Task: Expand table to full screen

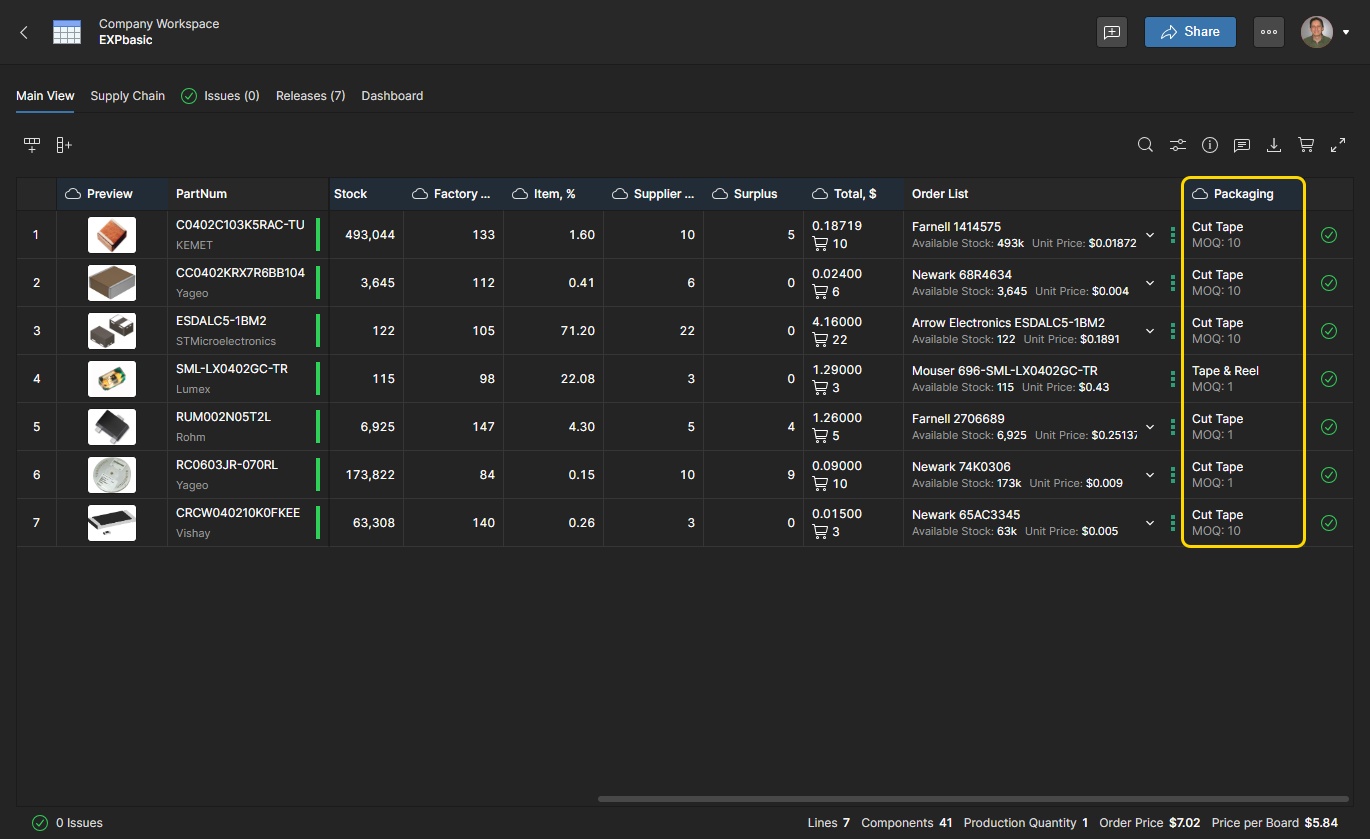Action: (x=1338, y=145)
